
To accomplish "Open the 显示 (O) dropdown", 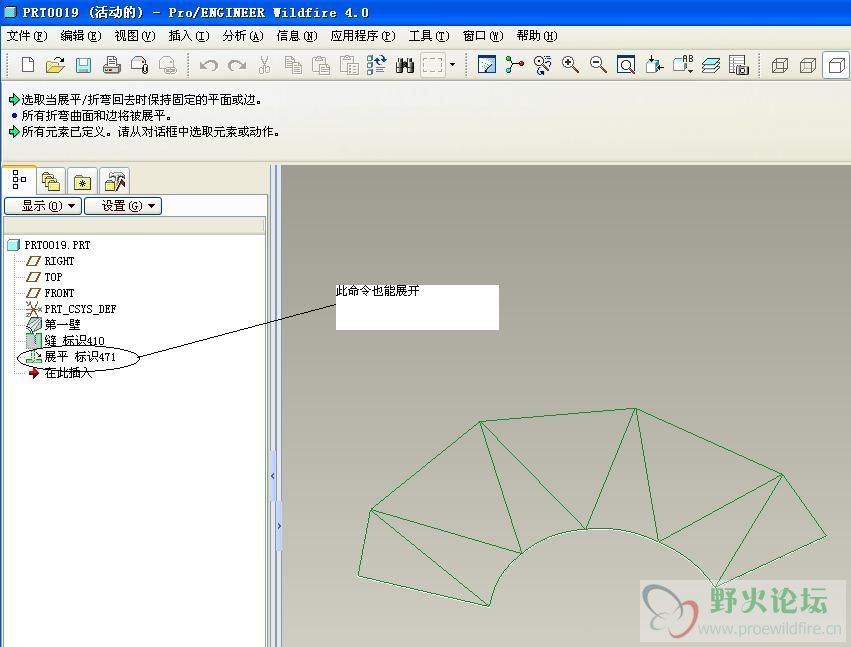I will tap(43, 206).
